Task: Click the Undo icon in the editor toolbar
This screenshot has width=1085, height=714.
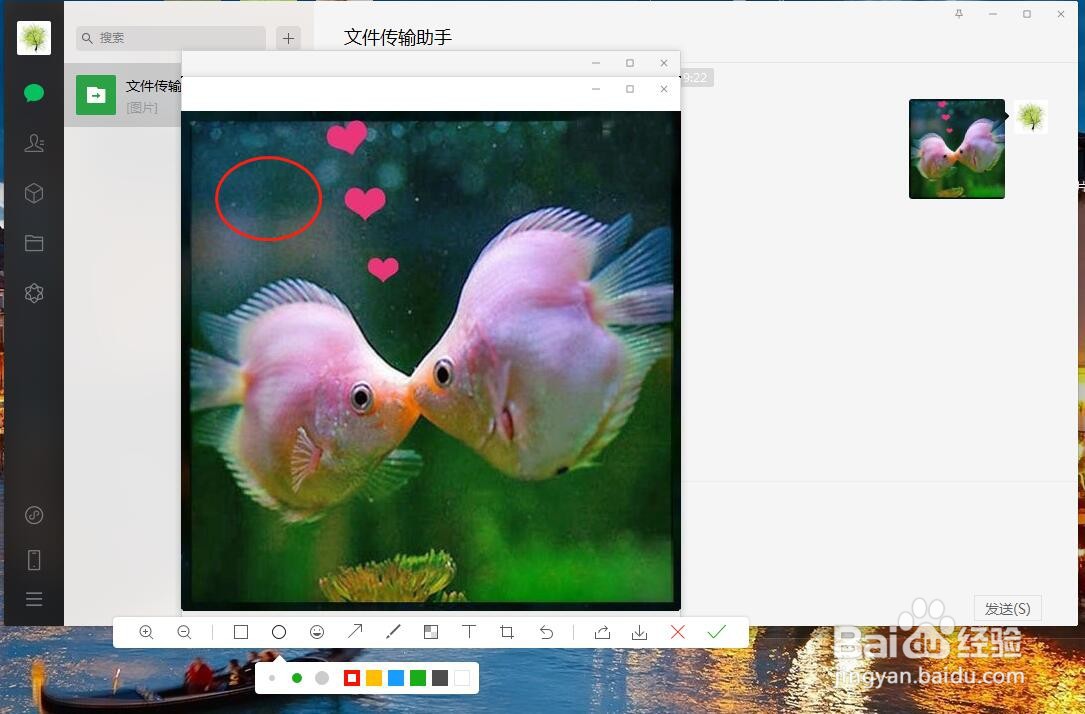Action: [545, 632]
